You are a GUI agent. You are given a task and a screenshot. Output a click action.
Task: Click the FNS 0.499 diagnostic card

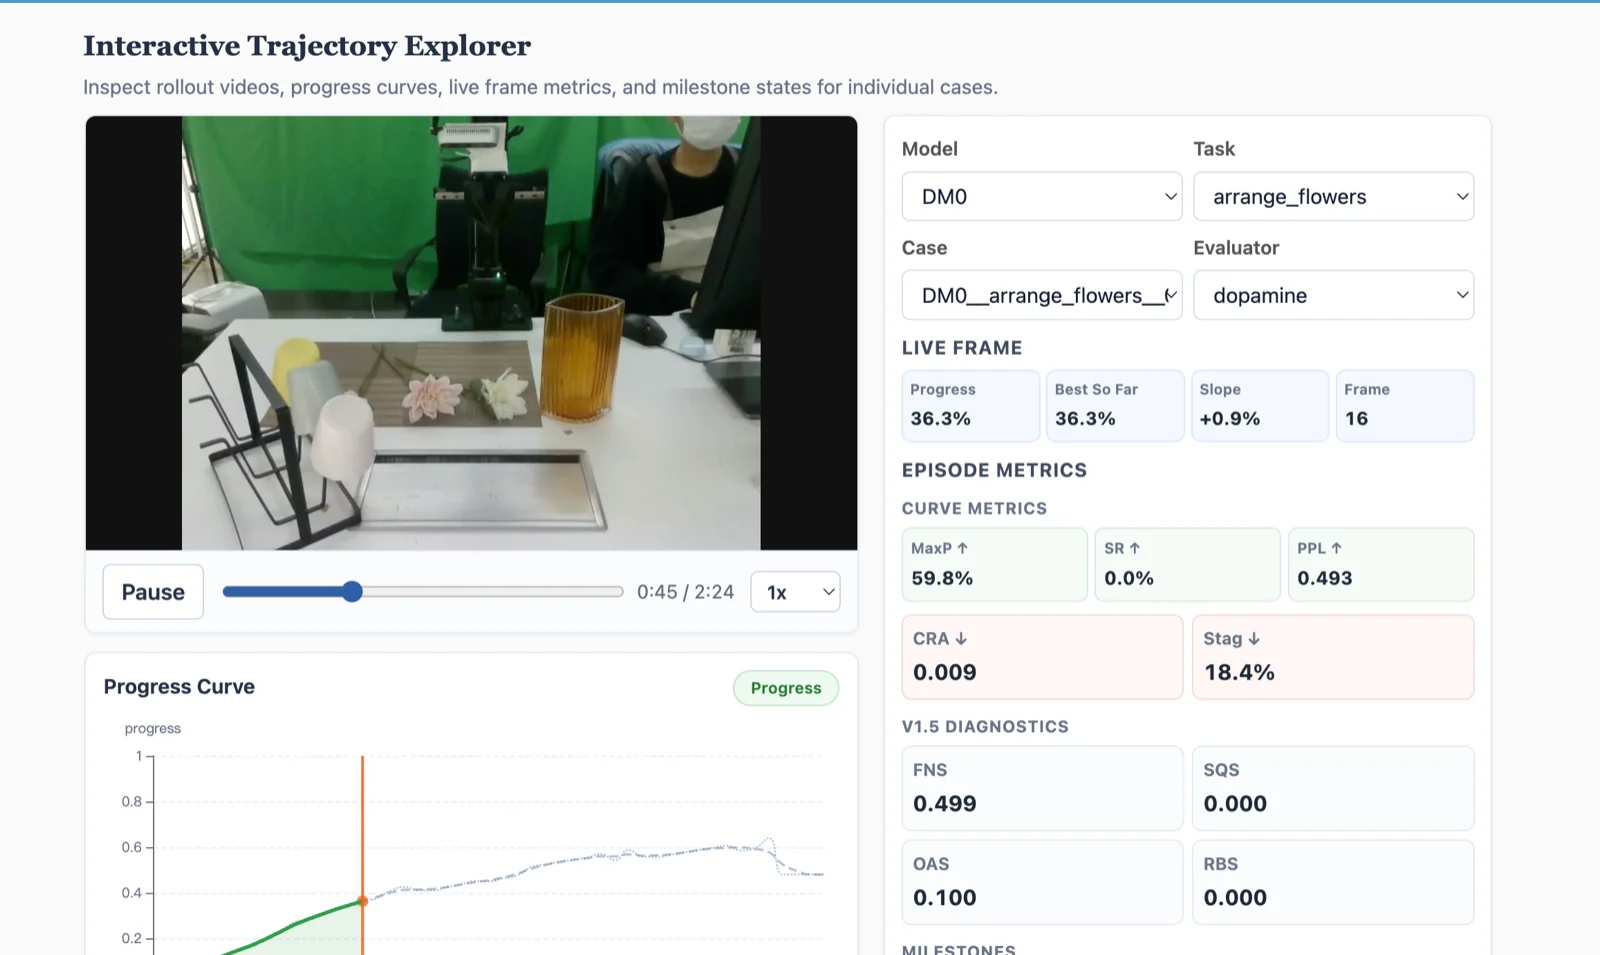tap(1042, 788)
